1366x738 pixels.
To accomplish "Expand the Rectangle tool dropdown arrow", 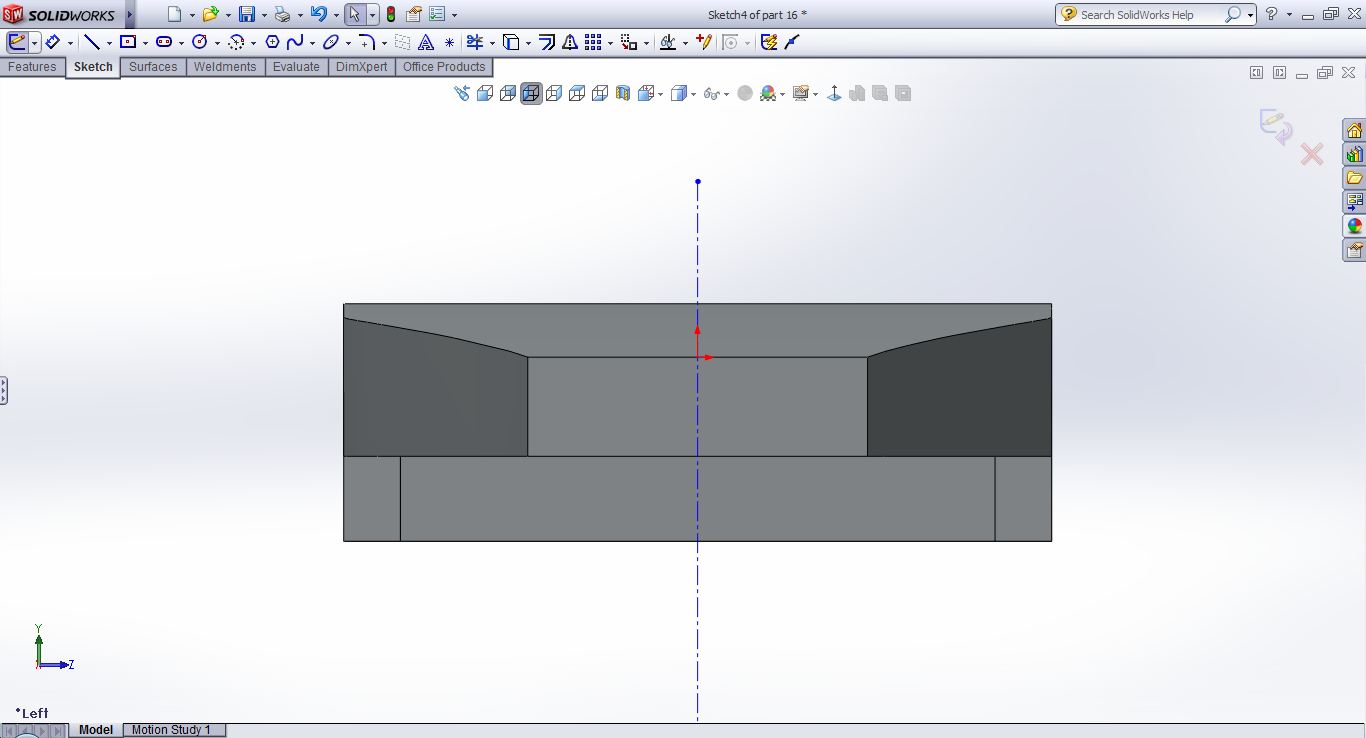I will click(146, 43).
